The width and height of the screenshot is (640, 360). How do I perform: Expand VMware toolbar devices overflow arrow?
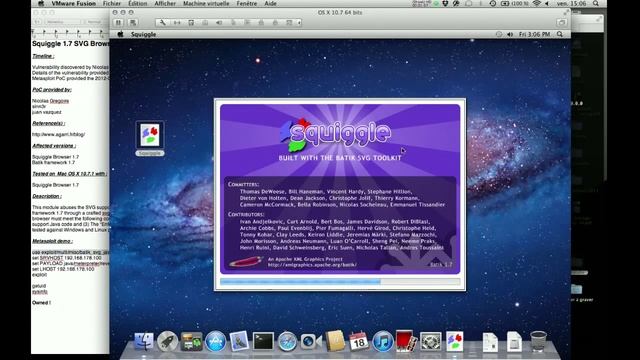(299, 23)
